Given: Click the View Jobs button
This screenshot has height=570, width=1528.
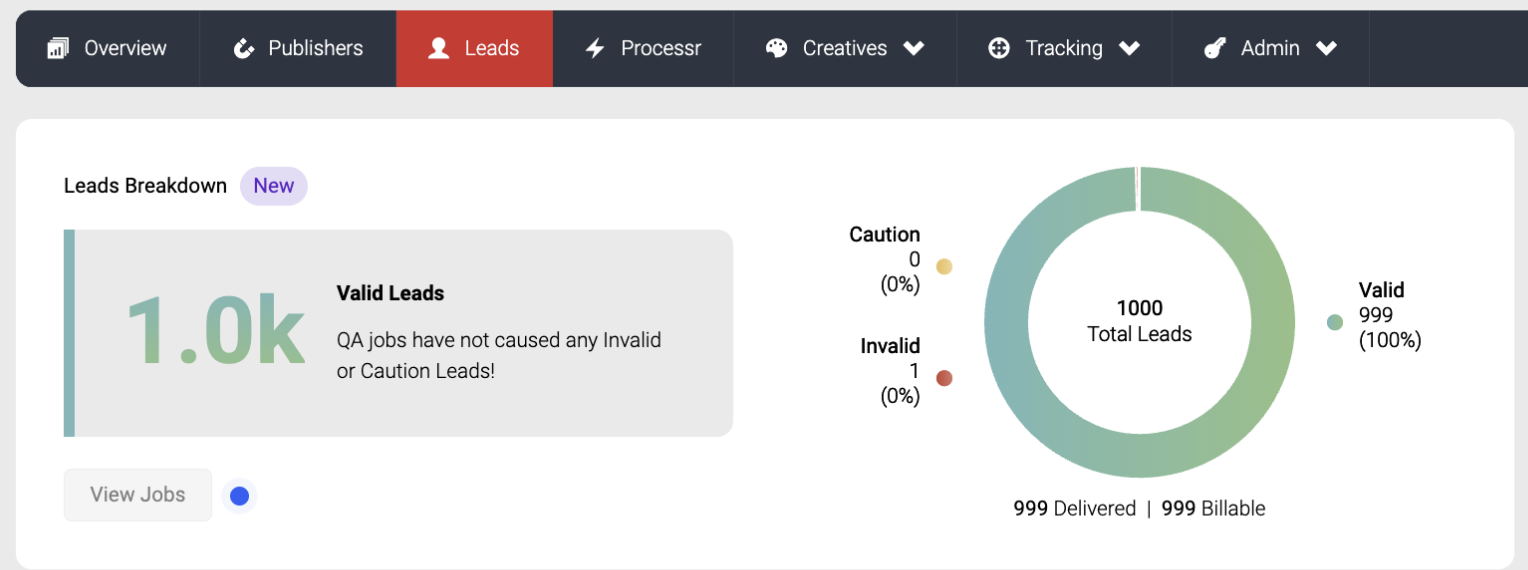Looking at the screenshot, I should pos(138,495).
